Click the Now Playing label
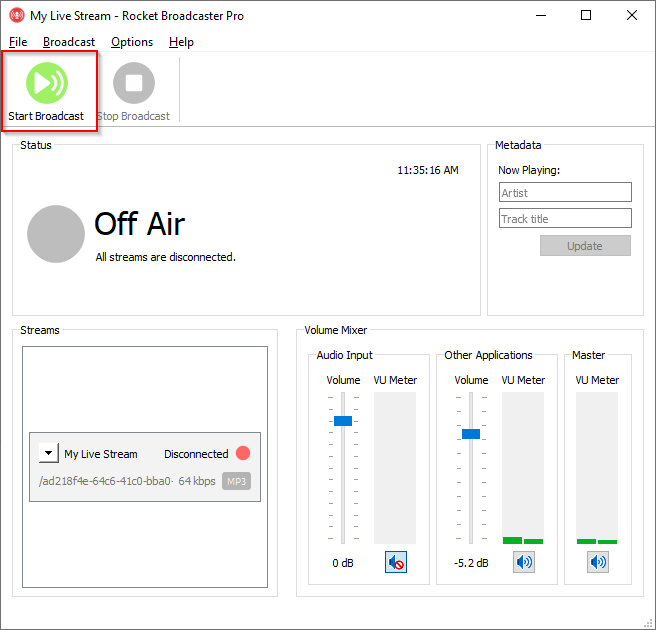The image size is (656, 630). click(529, 170)
